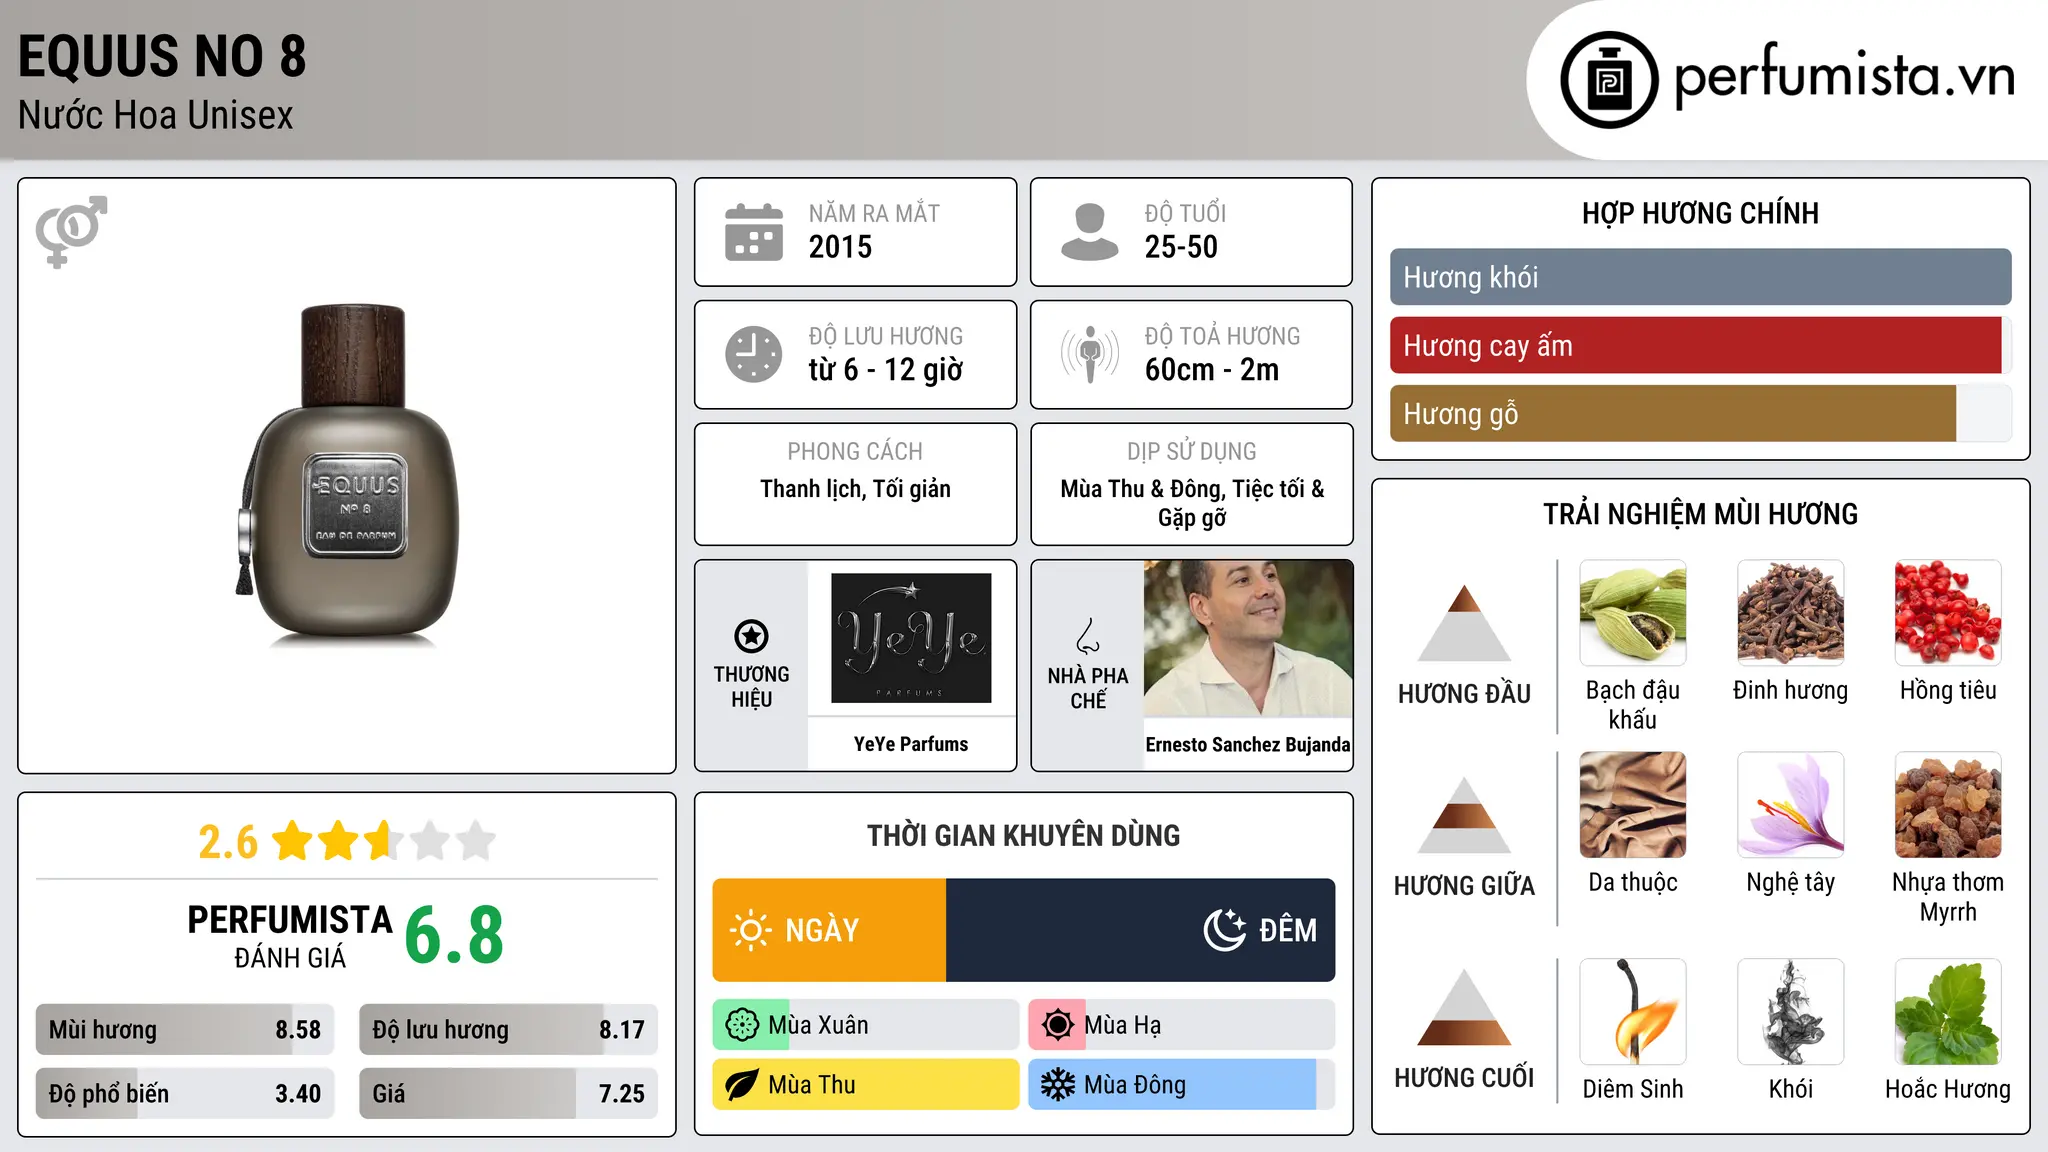The width and height of the screenshot is (2048, 1152).
Task: Open the YeYe Parfums brand logo image
Action: click(911, 638)
